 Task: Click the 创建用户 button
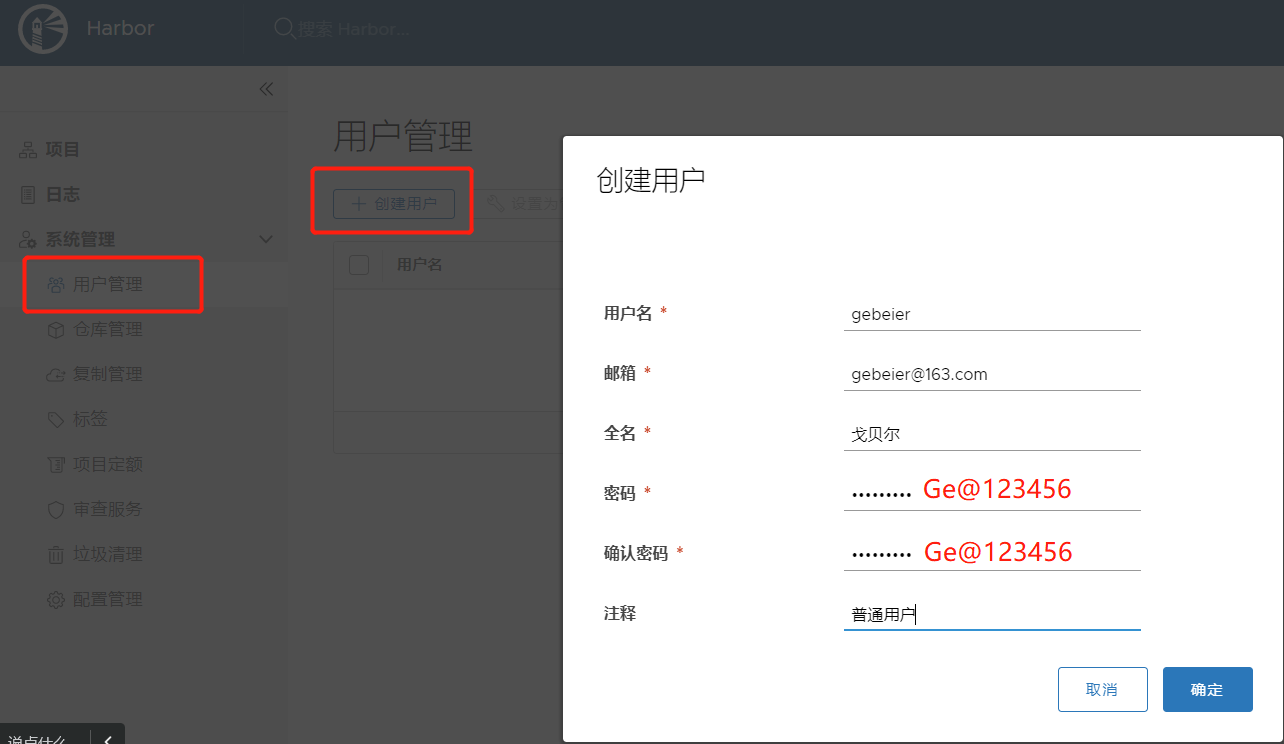coord(394,204)
